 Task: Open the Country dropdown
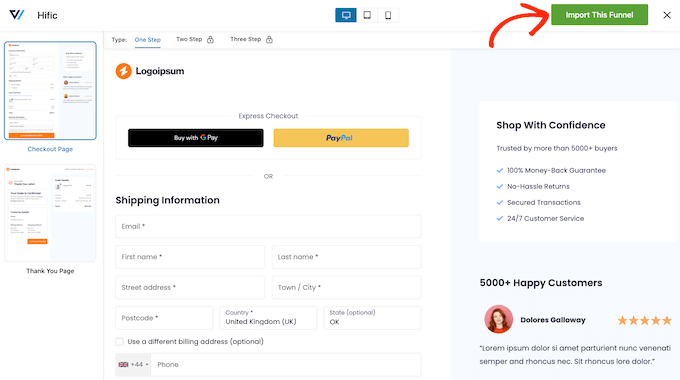click(x=268, y=318)
